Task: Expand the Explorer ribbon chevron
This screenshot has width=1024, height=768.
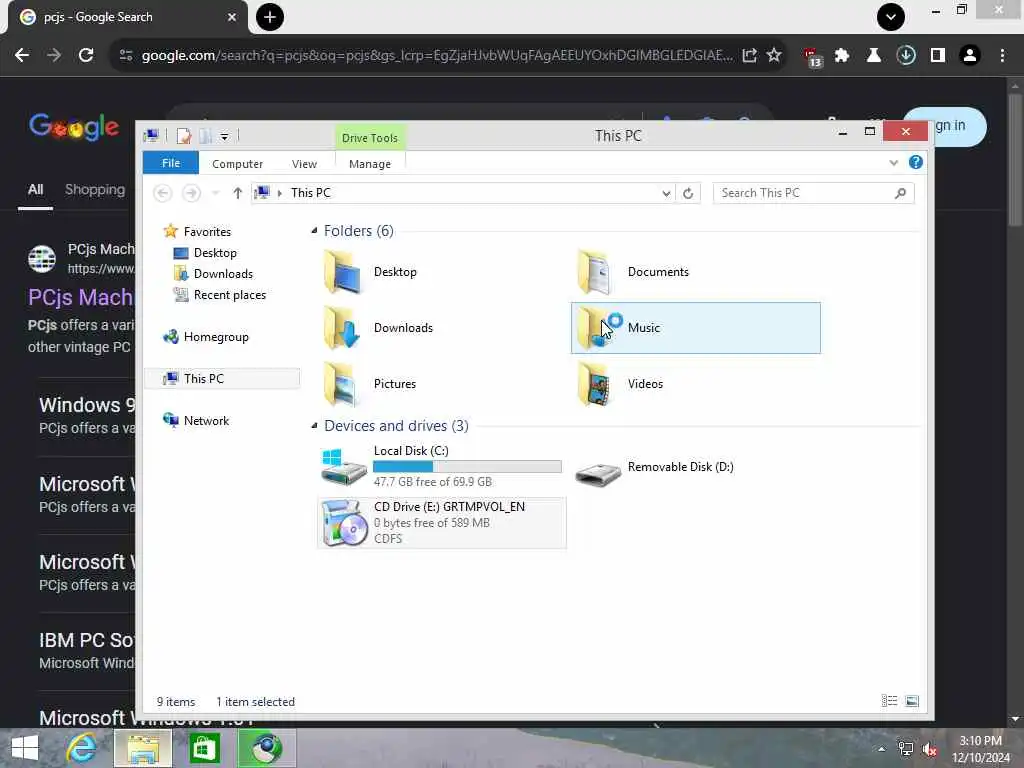Action: (893, 163)
